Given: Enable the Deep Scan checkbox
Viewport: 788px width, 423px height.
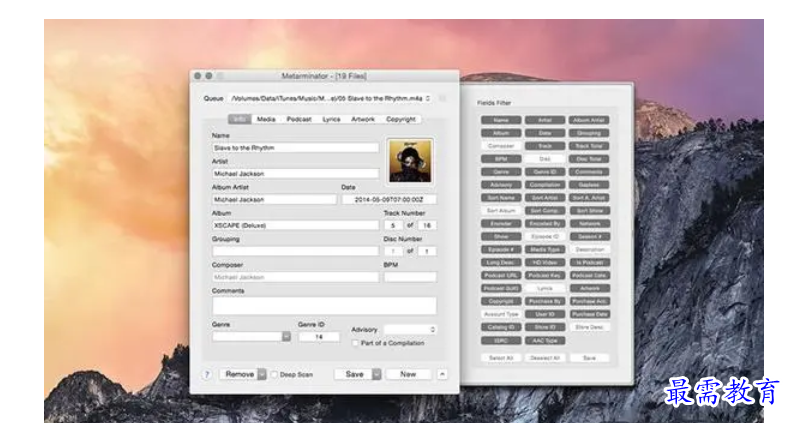Looking at the screenshot, I should coord(275,375).
